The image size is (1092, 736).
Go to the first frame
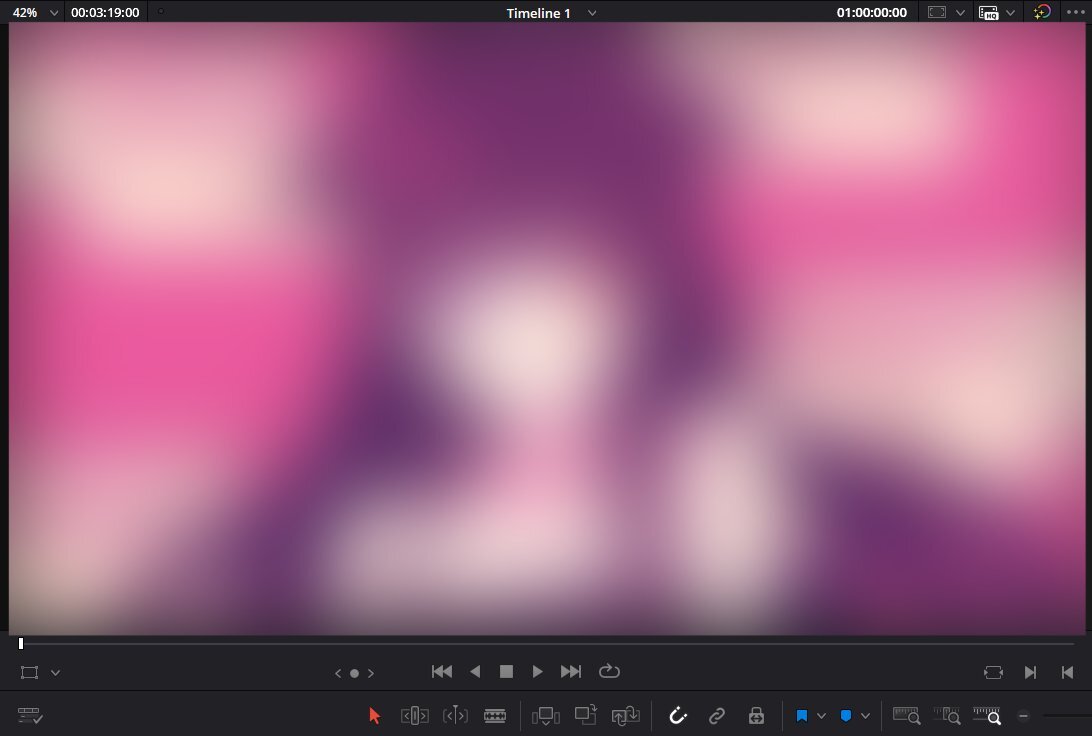click(442, 671)
